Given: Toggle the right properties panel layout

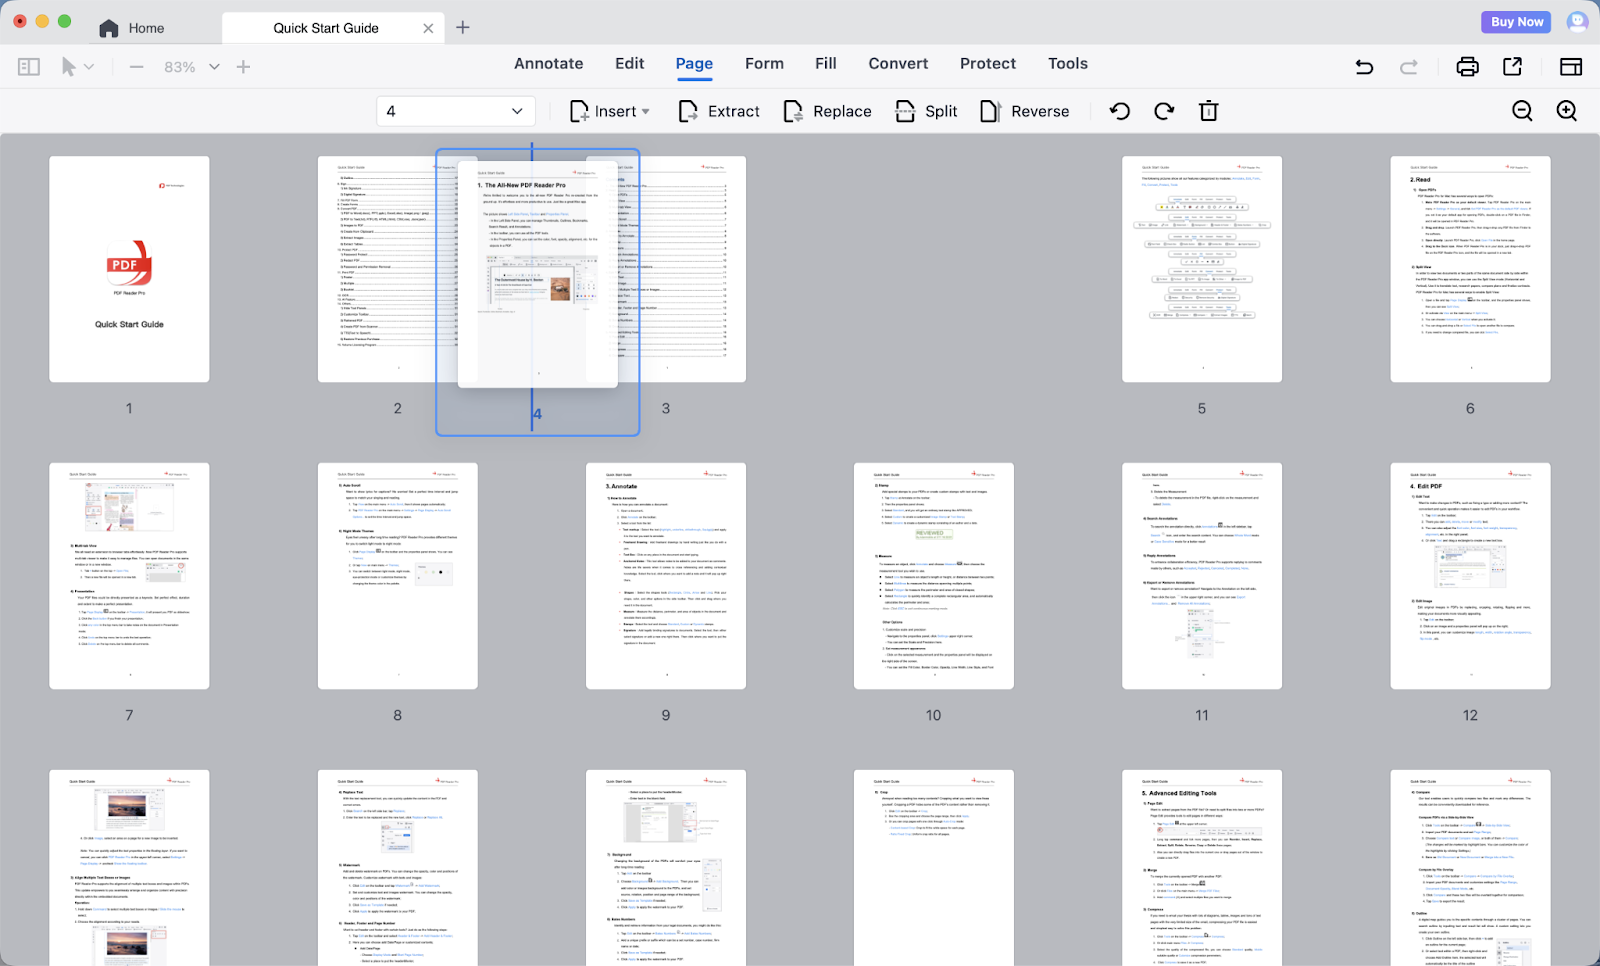Looking at the screenshot, I should coord(1571,67).
